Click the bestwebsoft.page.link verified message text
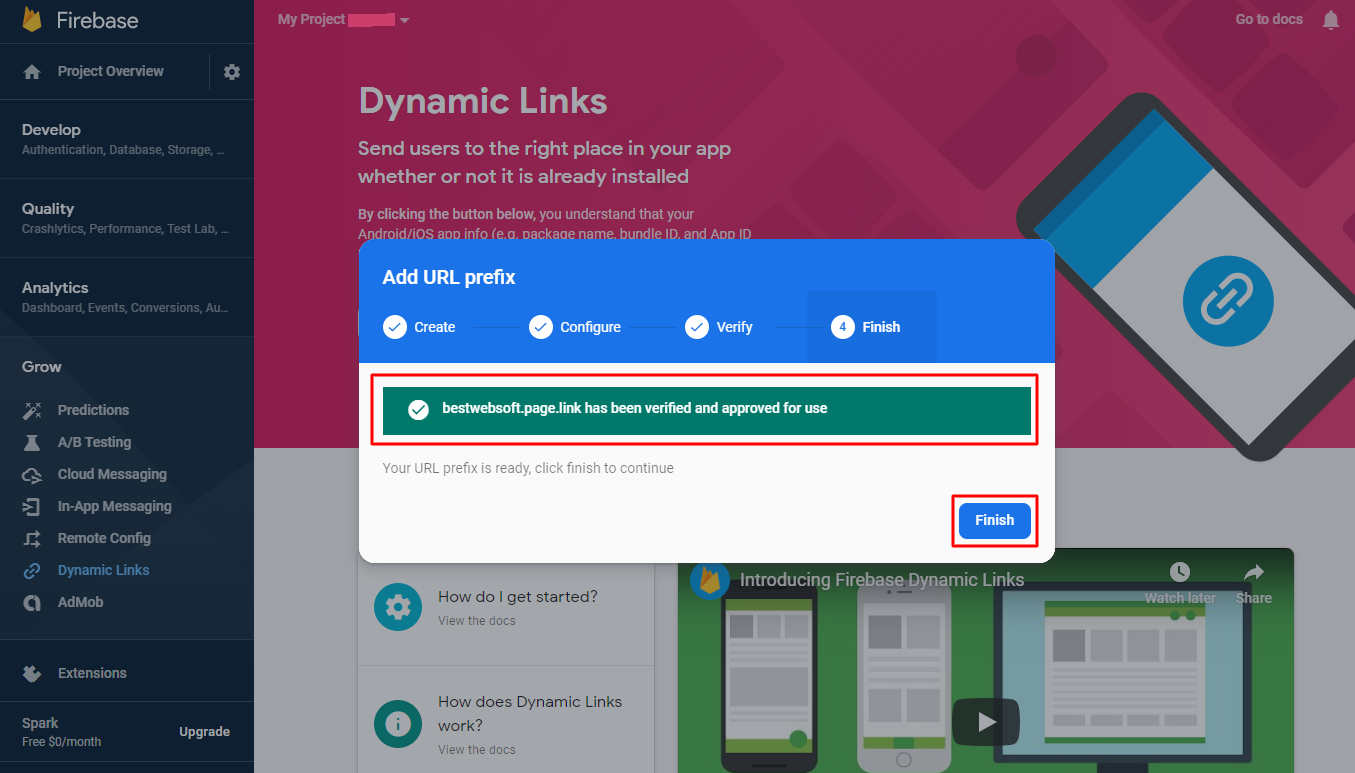Image resolution: width=1355 pixels, height=773 pixels. pyautogui.click(x=634, y=408)
